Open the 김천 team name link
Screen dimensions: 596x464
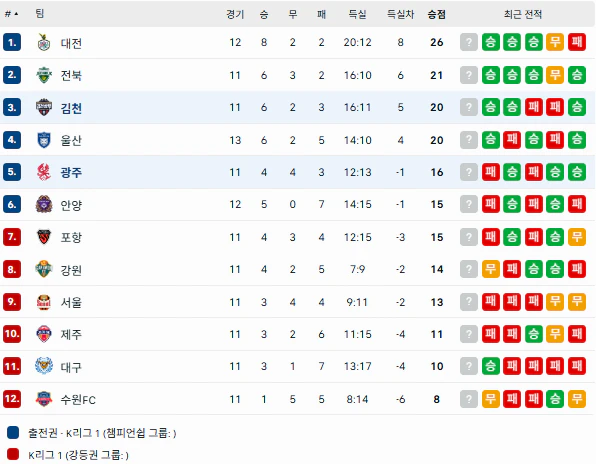71,108
